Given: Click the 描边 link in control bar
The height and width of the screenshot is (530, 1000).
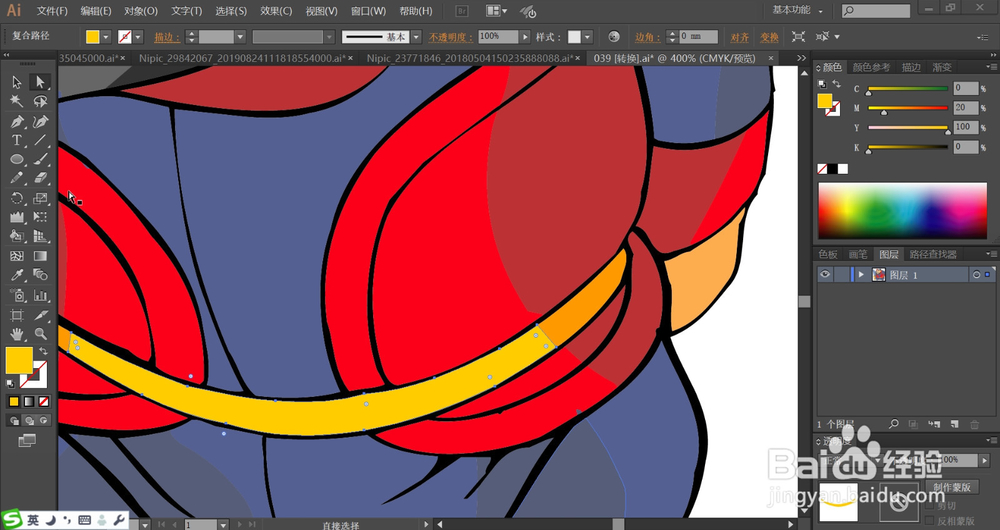Looking at the screenshot, I should pos(166,38).
